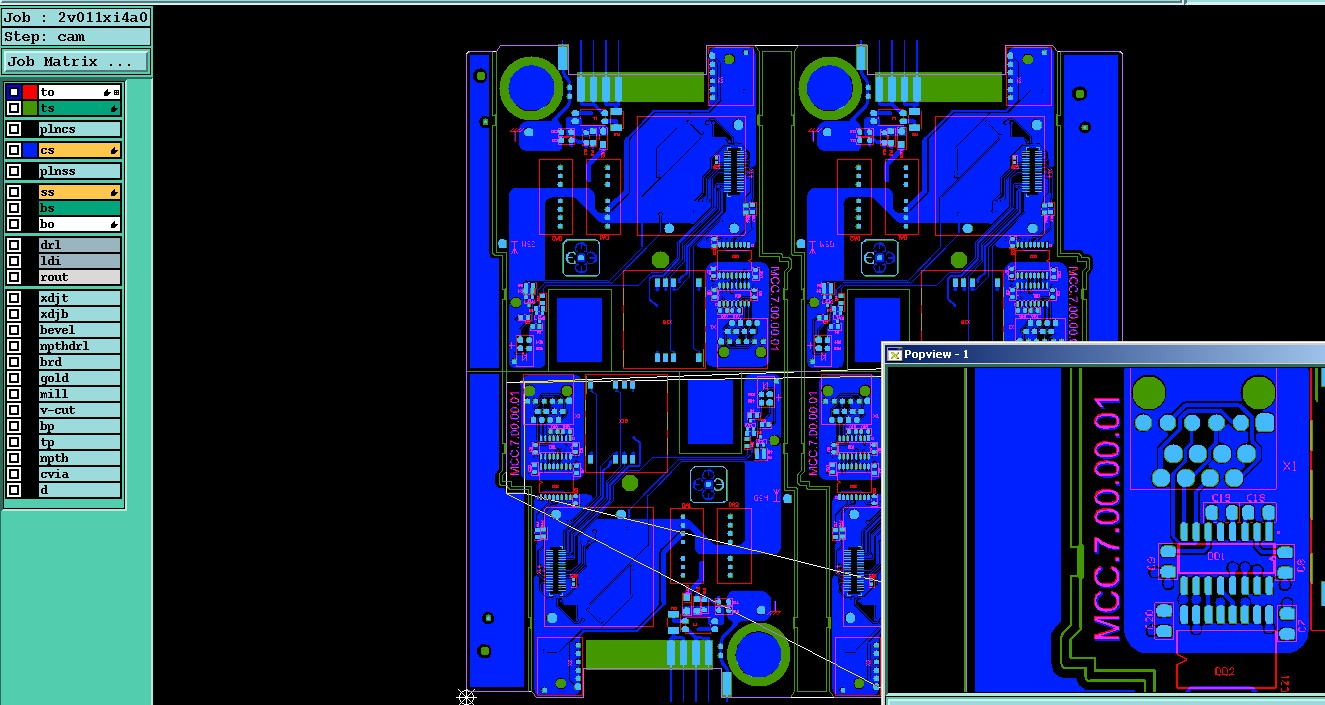Click the hand icon on the 'bo' layer row
This screenshot has width=1325, height=705.
tap(115, 224)
